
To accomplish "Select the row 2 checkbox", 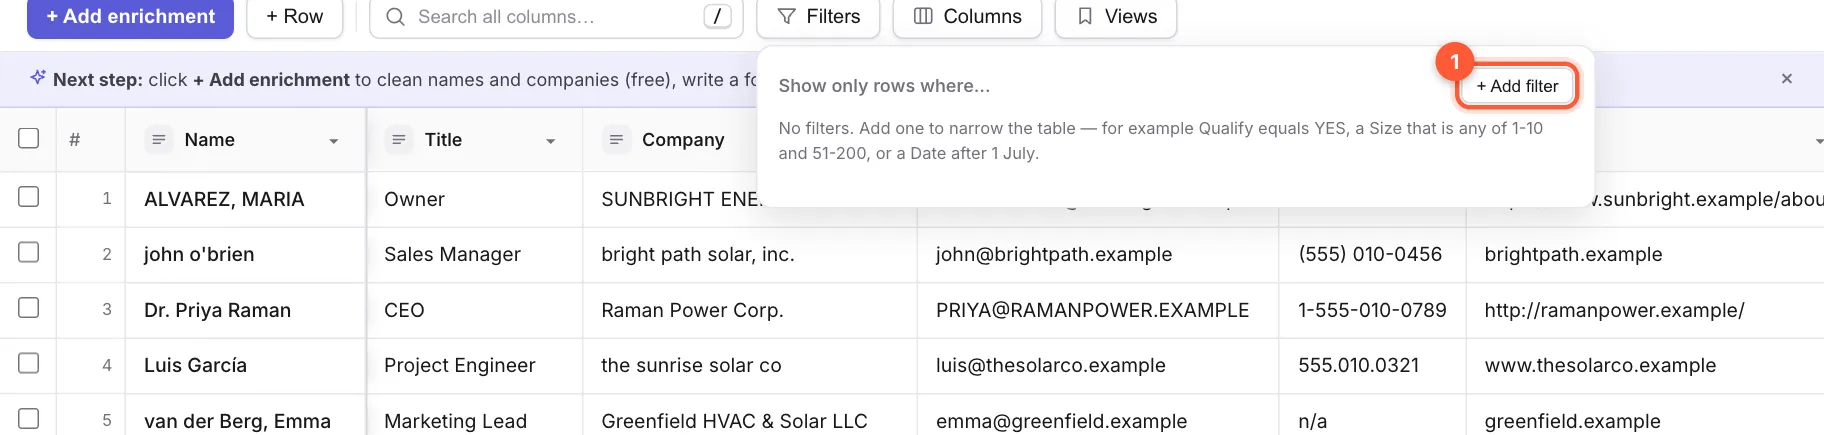I will 29,252.
